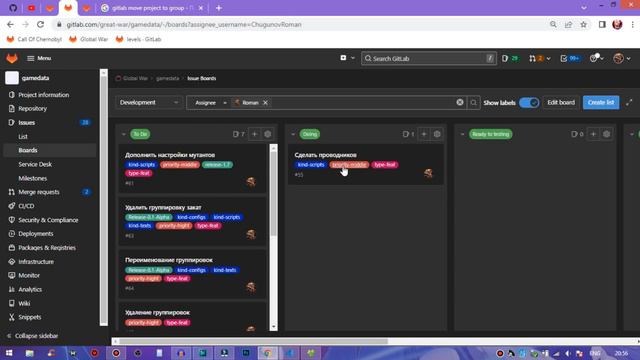Viewport: 640px width, 360px height.
Task: Add new issue to Ready to testing list
Action: pos(593,134)
